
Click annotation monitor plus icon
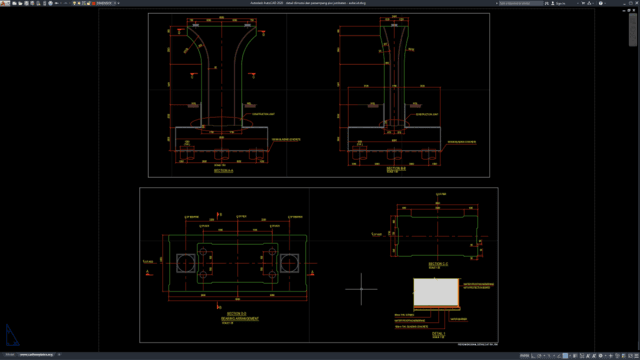click(x=611, y=356)
